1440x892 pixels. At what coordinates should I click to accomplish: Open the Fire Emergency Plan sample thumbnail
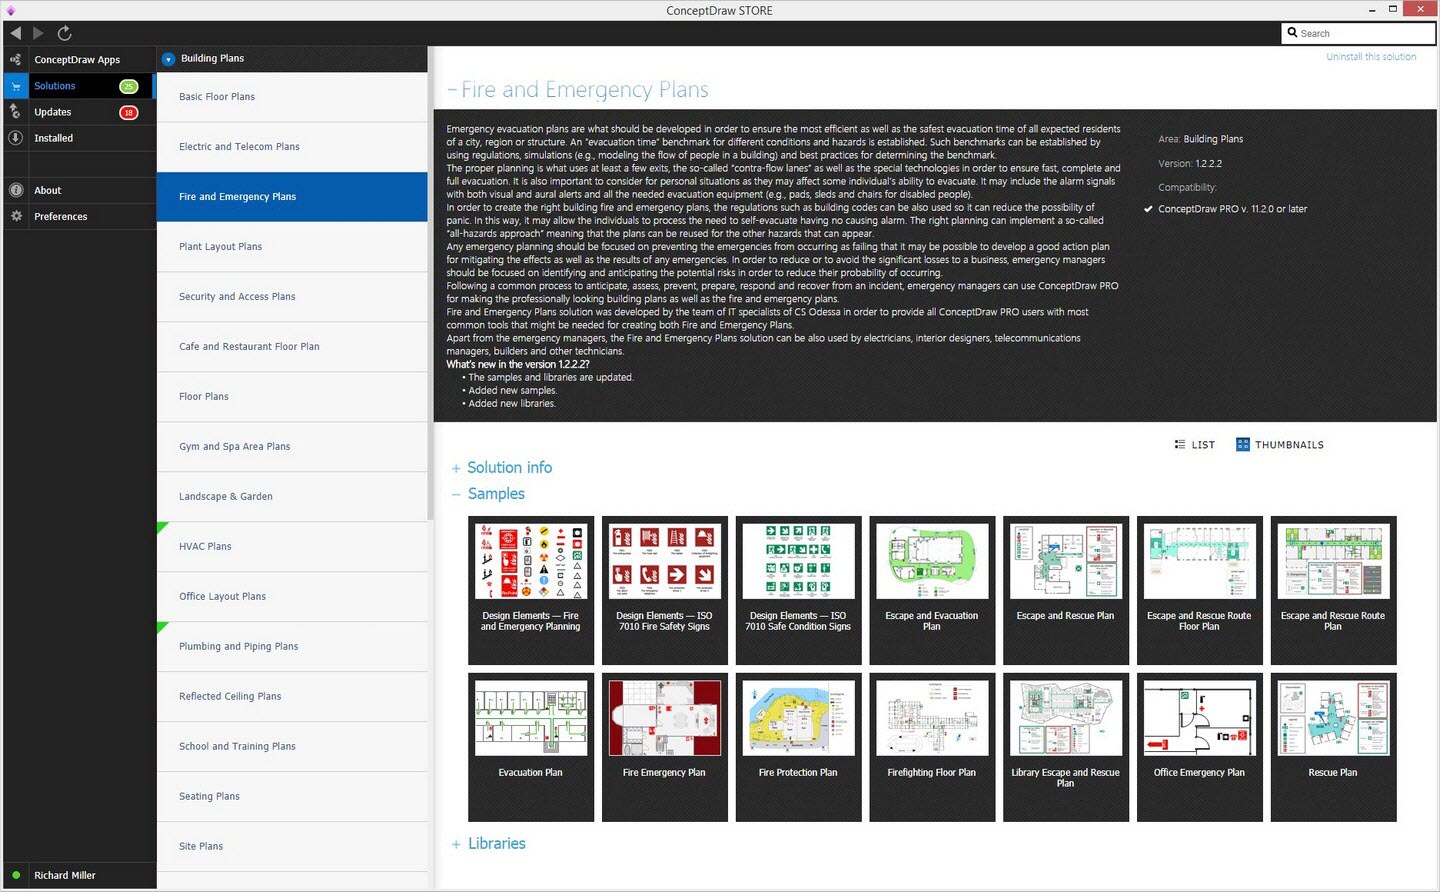(x=664, y=717)
